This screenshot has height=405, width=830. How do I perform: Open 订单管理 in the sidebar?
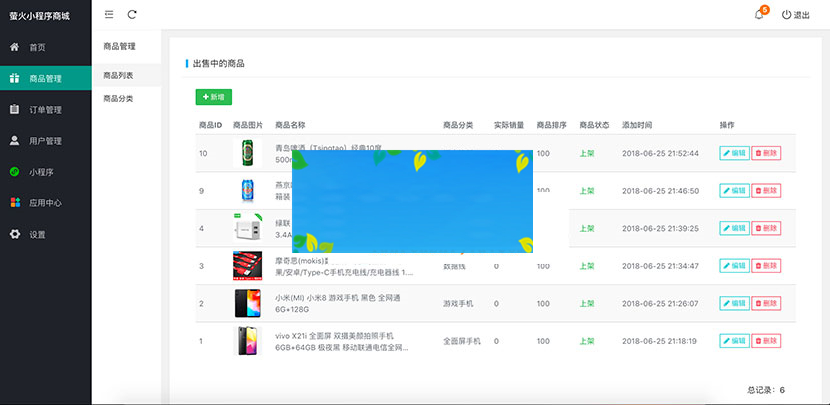point(45,110)
